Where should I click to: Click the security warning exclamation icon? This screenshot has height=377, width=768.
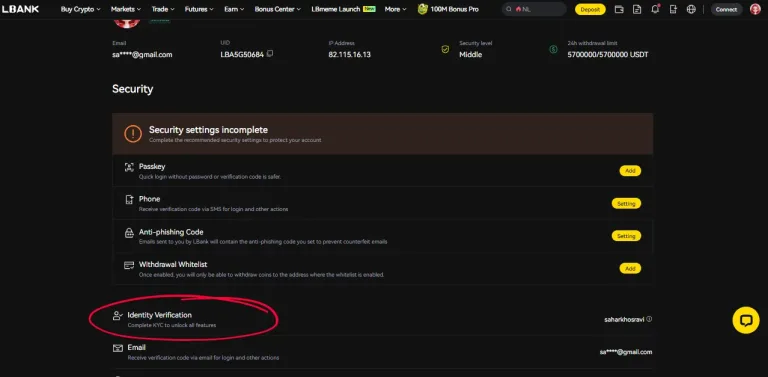[133, 134]
